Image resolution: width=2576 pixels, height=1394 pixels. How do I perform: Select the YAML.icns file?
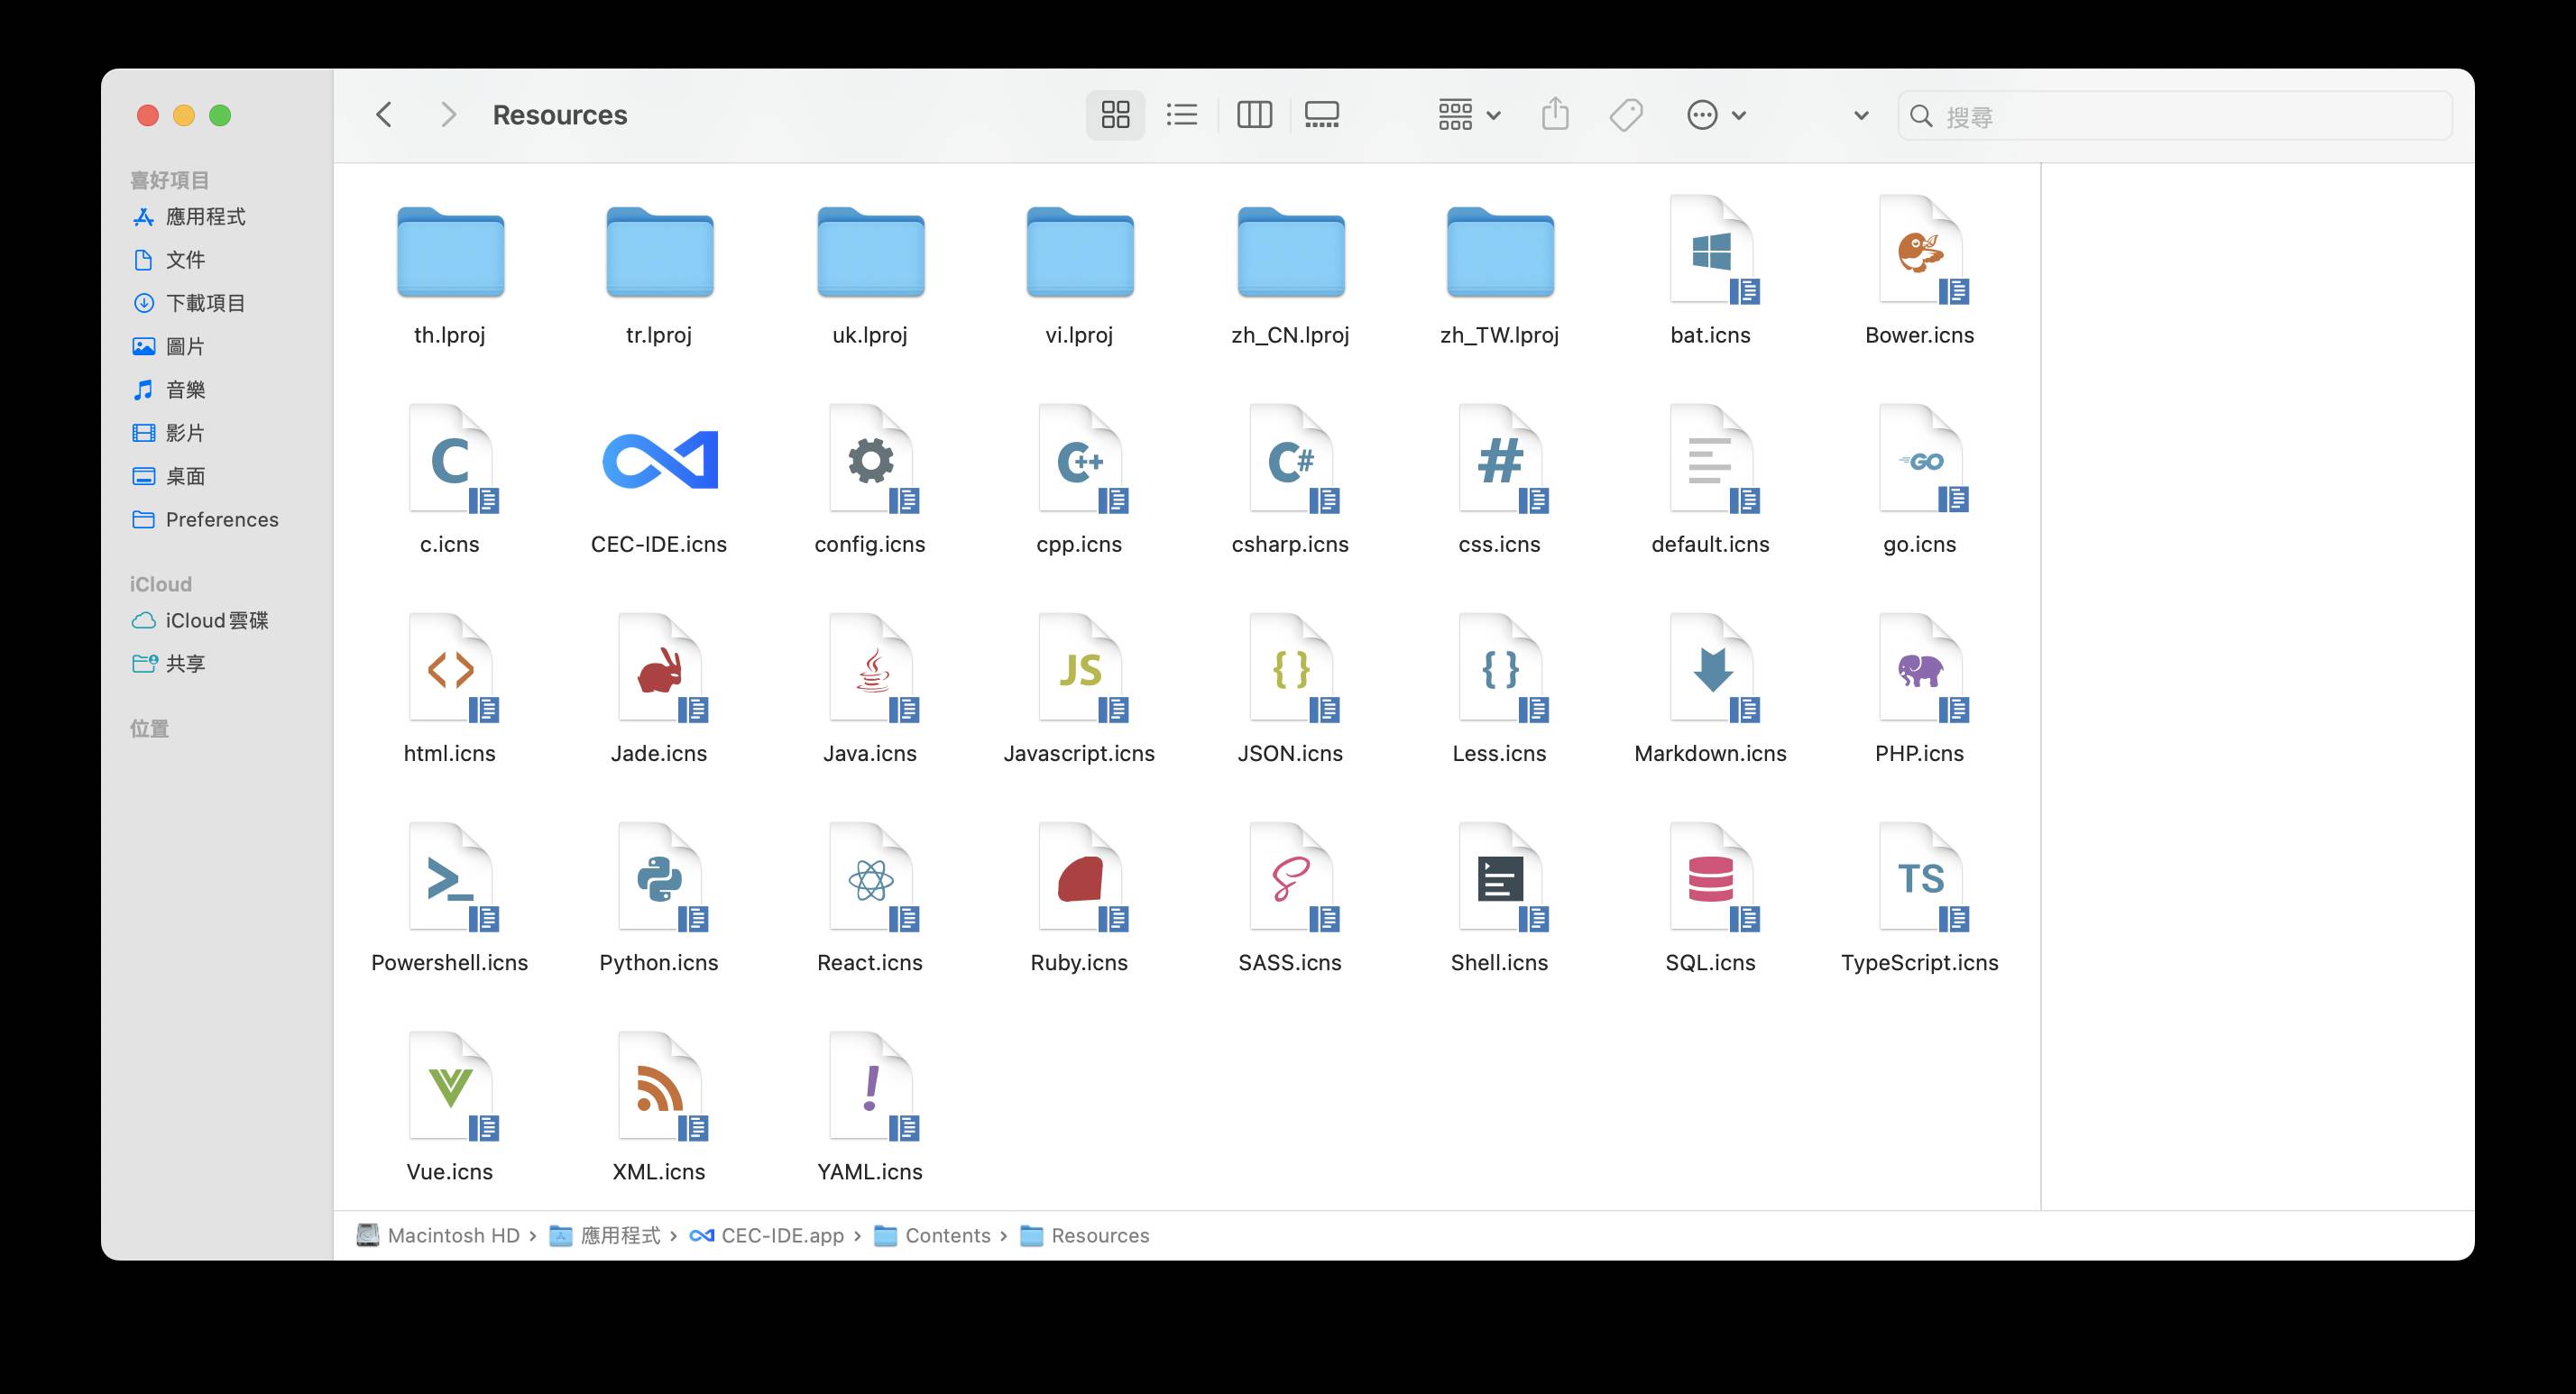870,1087
